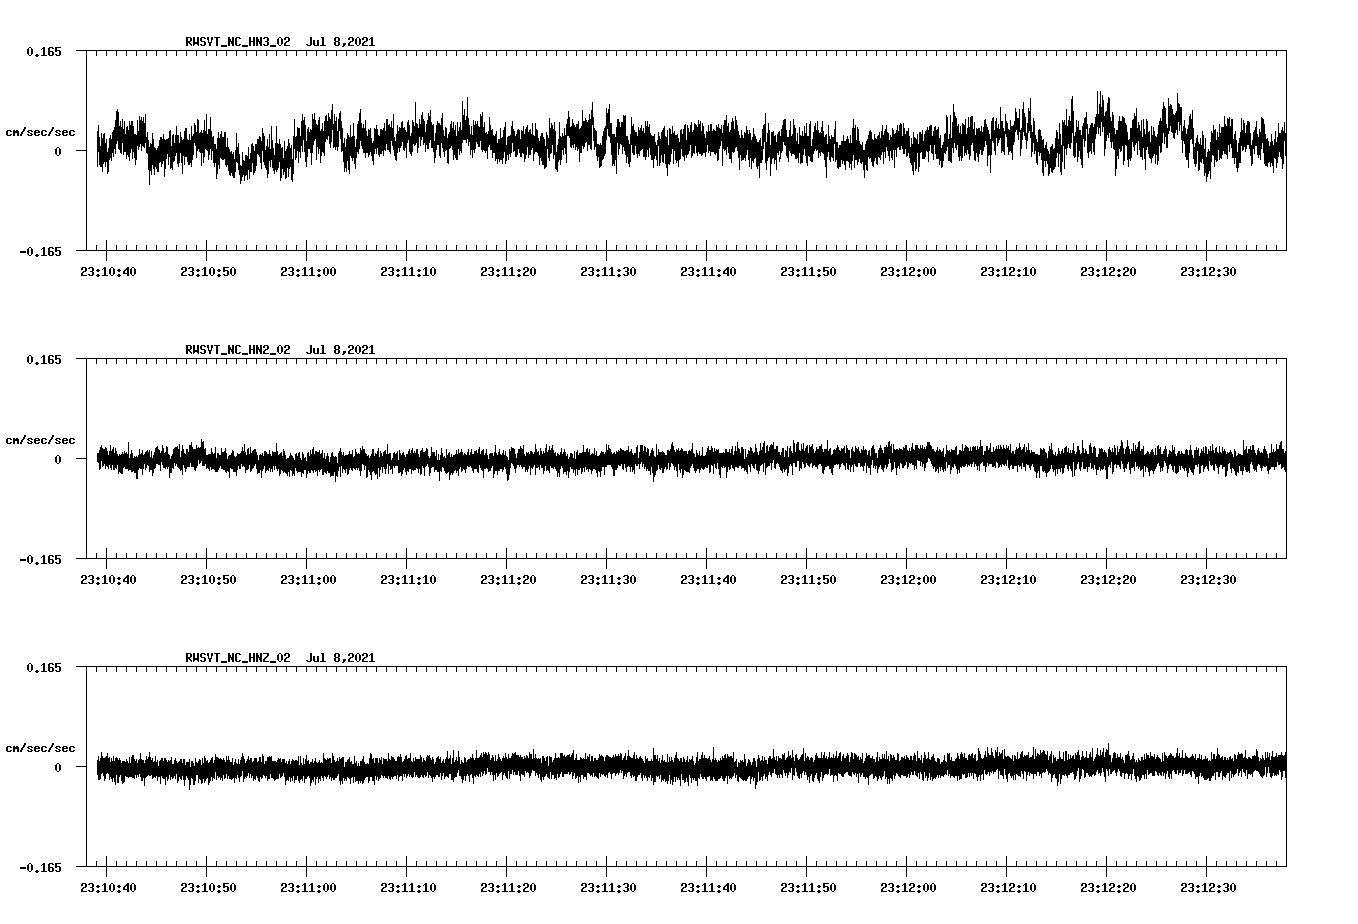Select the HNZ waveform trace

600,768
